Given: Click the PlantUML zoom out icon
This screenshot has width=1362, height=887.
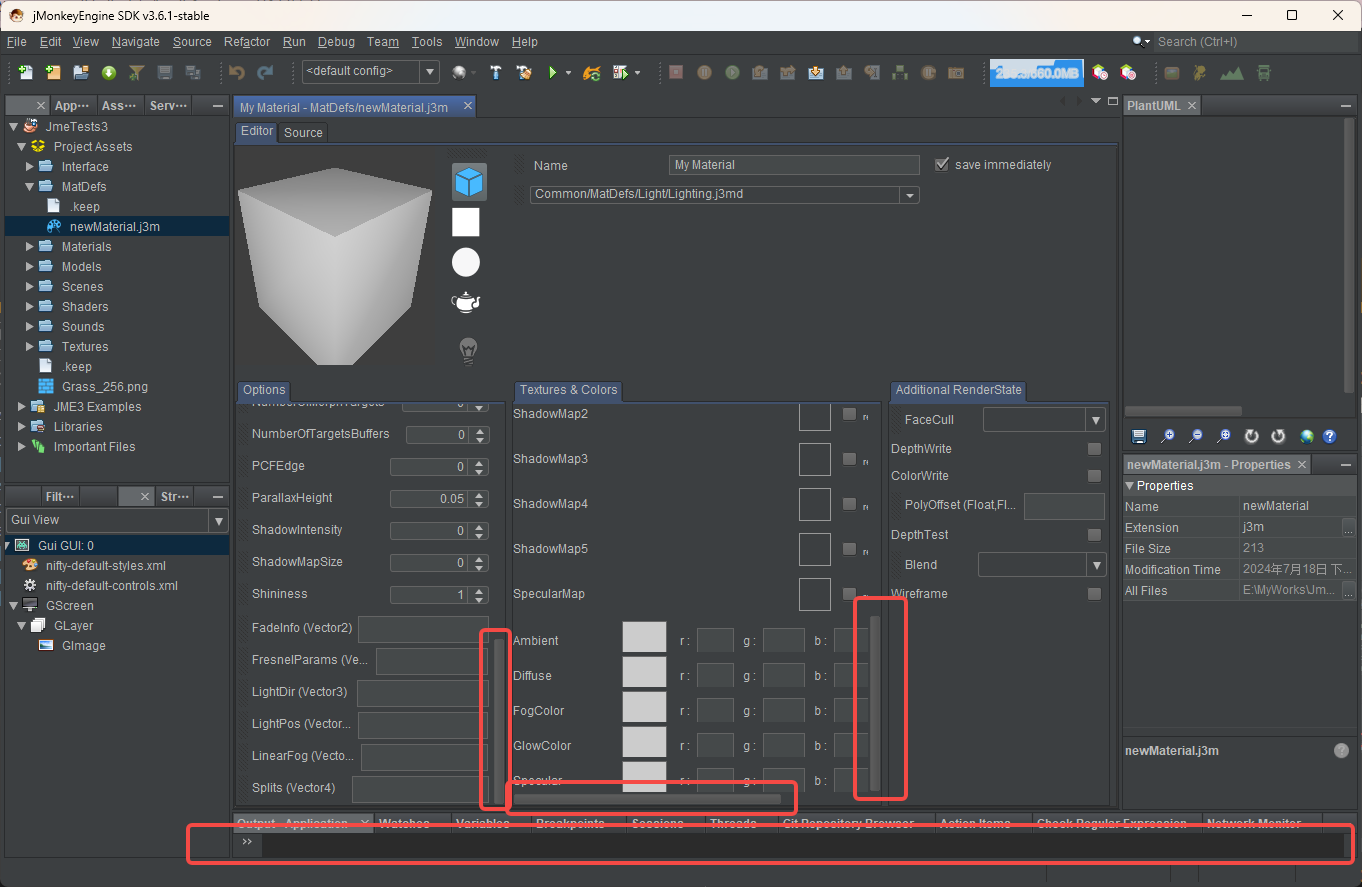Looking at the screenshot, I should [x=1195, y=436].
